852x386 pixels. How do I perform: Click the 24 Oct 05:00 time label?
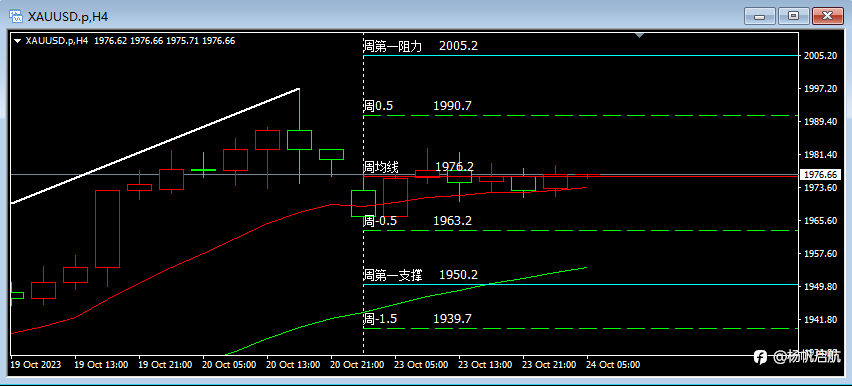point(613,364)
